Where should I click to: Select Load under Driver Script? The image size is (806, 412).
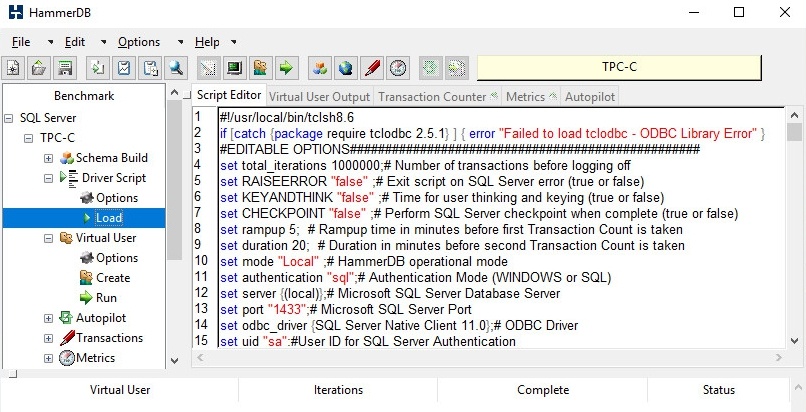coord(109,218)
